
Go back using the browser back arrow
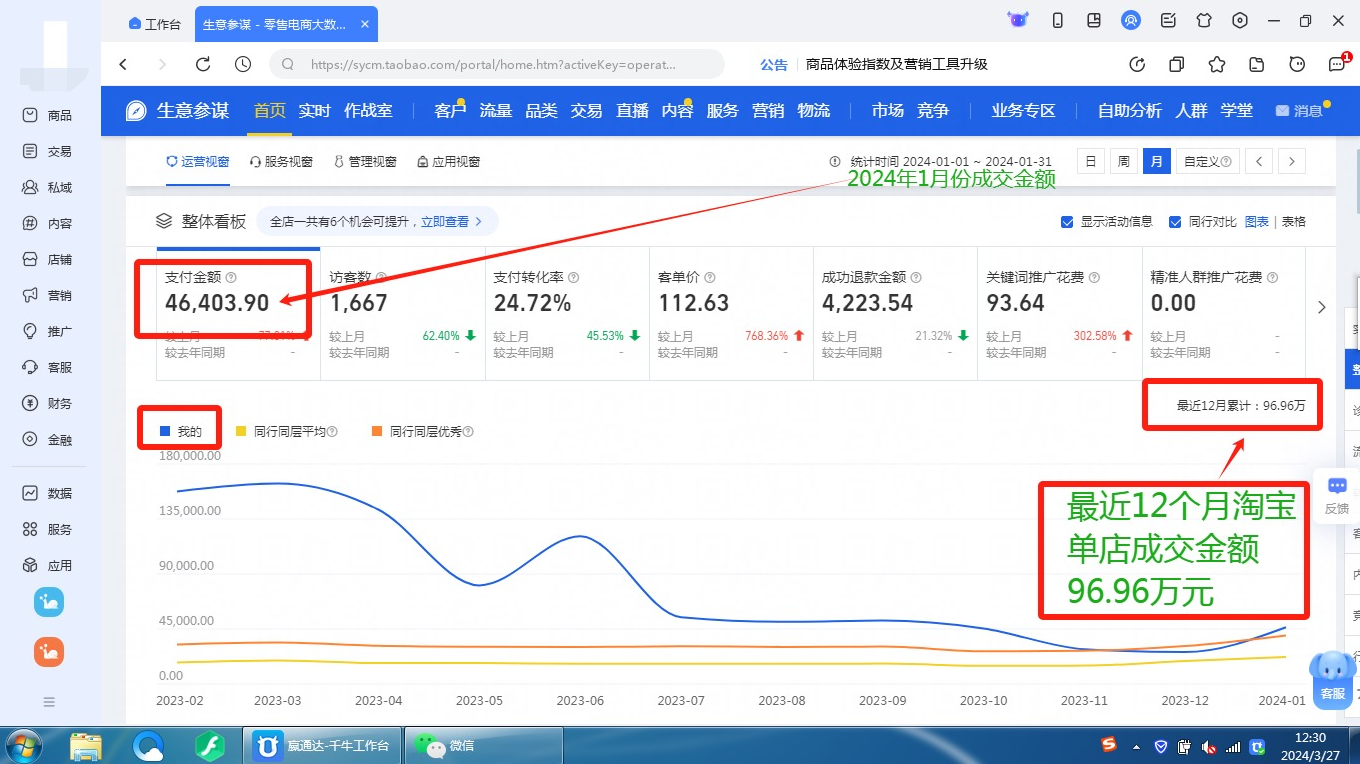[124, 64]
